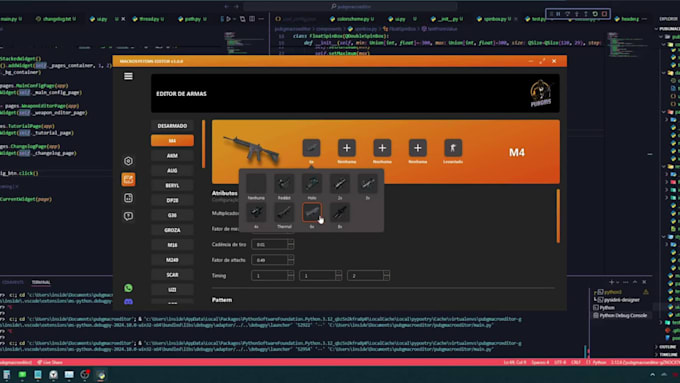This screenshot has height=383, width=680.
Task: Switch to the TERMINAL panel tab
Action: 41,282
